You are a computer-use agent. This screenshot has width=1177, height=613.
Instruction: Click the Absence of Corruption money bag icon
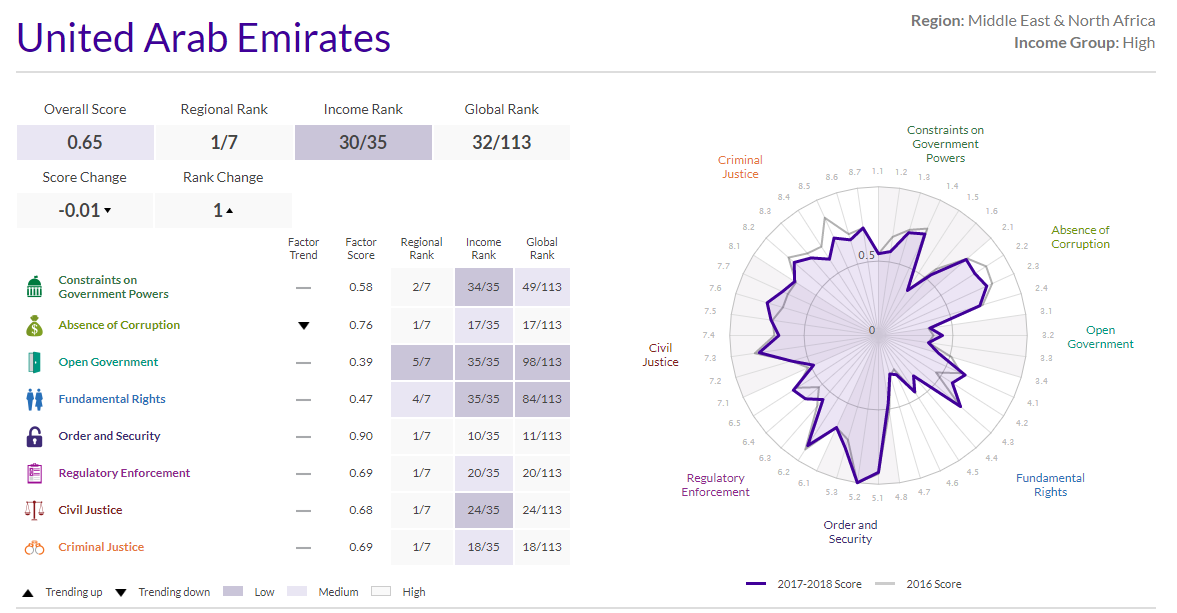pyautogui.click(x=35, y=325)
